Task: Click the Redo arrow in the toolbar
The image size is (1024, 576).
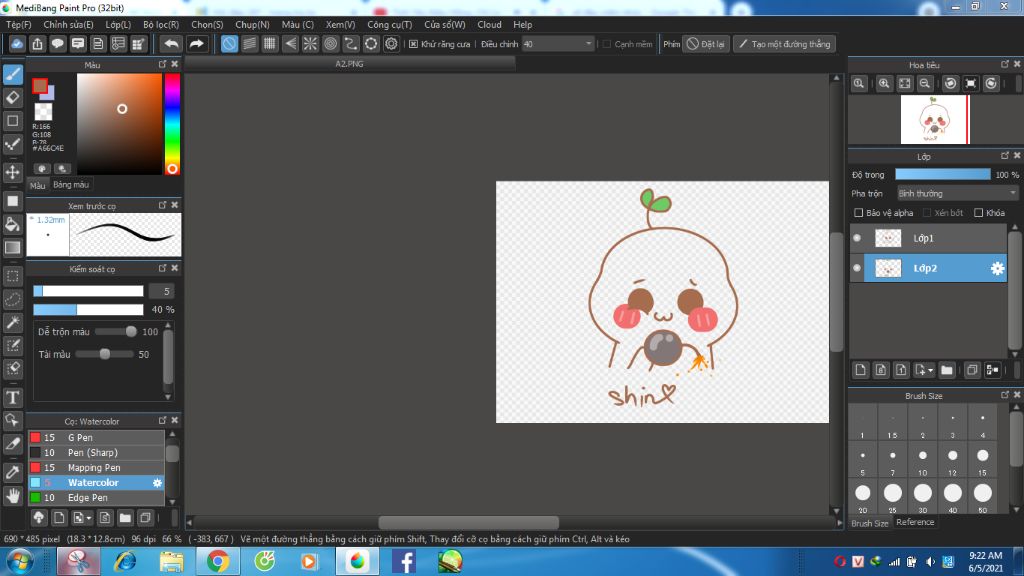Action: (196, 44)
